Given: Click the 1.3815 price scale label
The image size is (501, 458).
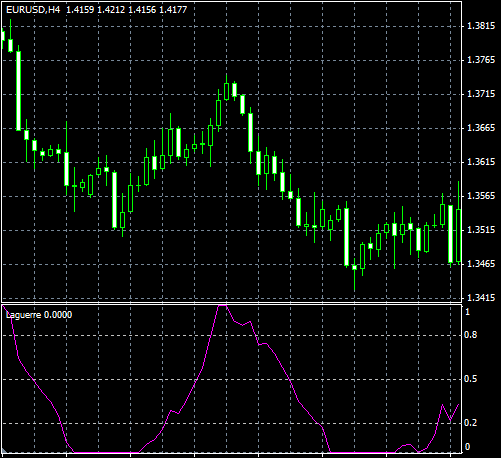Looking at the screenshot, I should point(481,26).
